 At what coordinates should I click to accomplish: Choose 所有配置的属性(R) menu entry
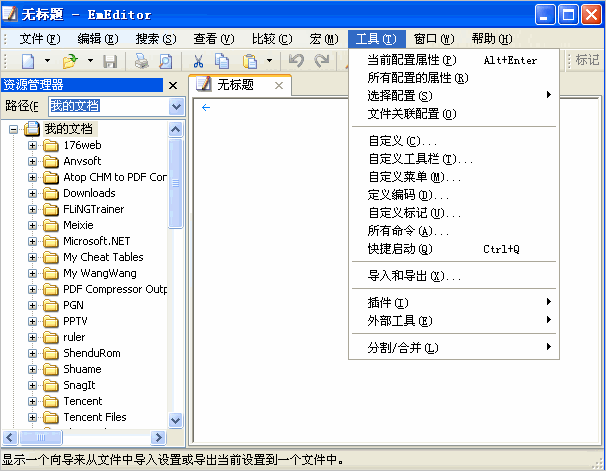point(454,78)
